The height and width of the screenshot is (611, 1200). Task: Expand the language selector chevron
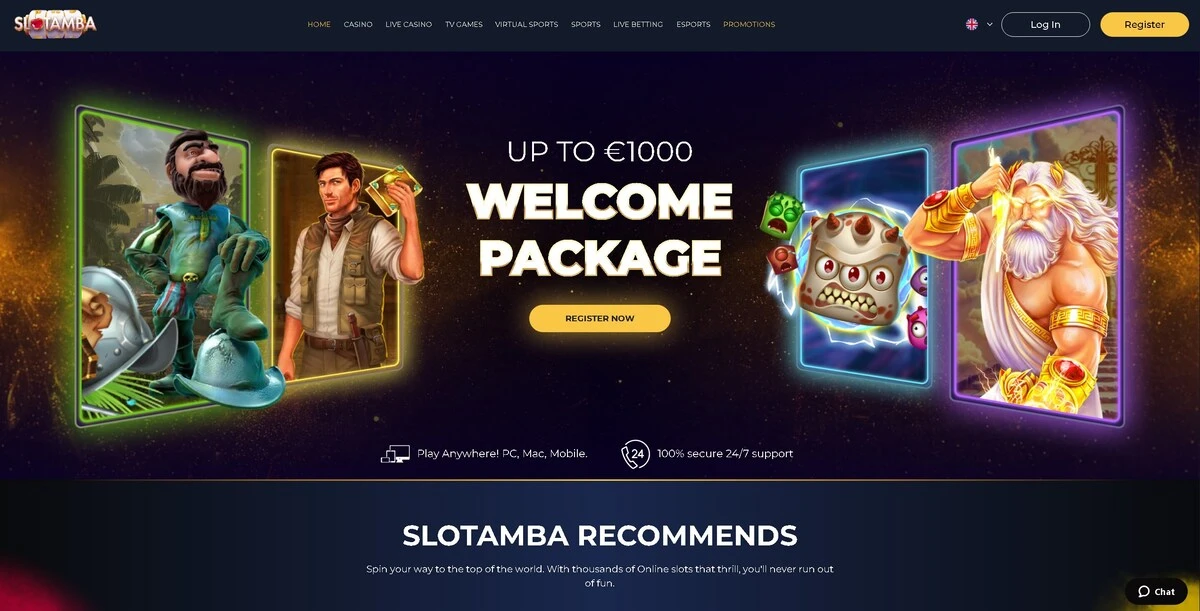[990, 24]
